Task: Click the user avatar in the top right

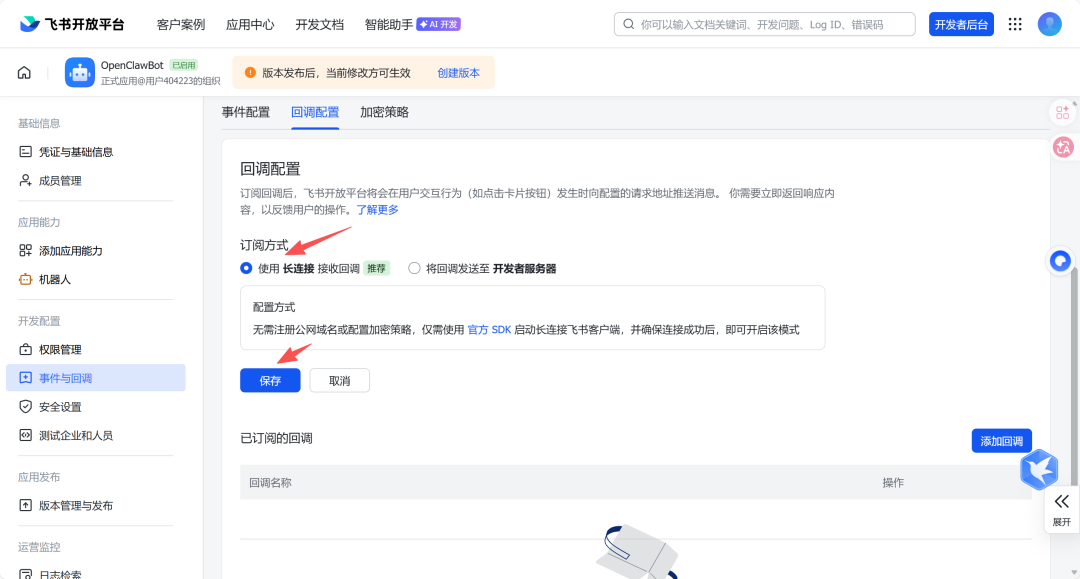Action: click(x=1049, y=23)
